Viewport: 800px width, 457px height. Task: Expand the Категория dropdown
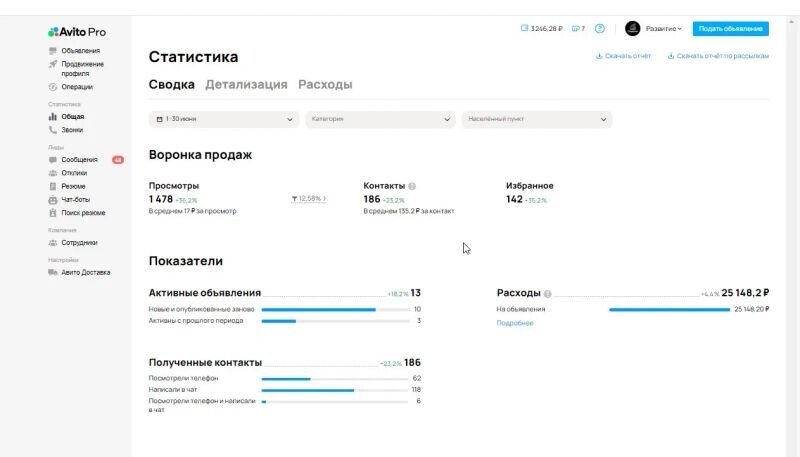click(x=380, y=119)
